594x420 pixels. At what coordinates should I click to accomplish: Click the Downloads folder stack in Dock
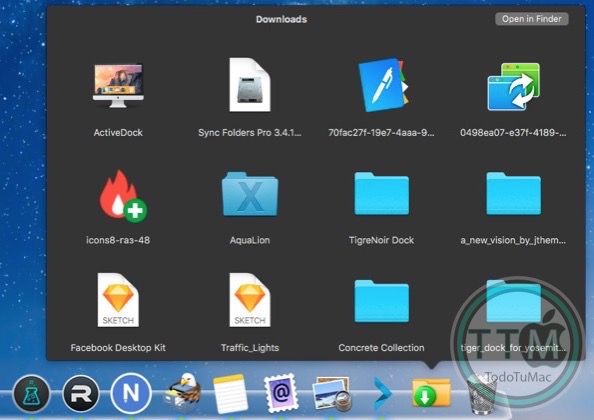[x=431, y=392]
